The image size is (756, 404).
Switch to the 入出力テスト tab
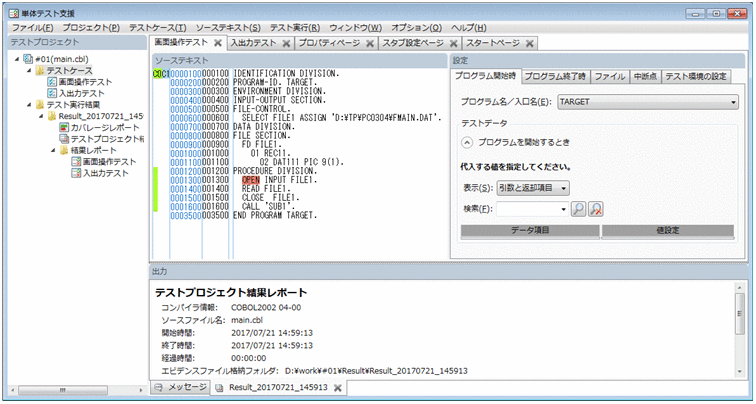(253, 43)
